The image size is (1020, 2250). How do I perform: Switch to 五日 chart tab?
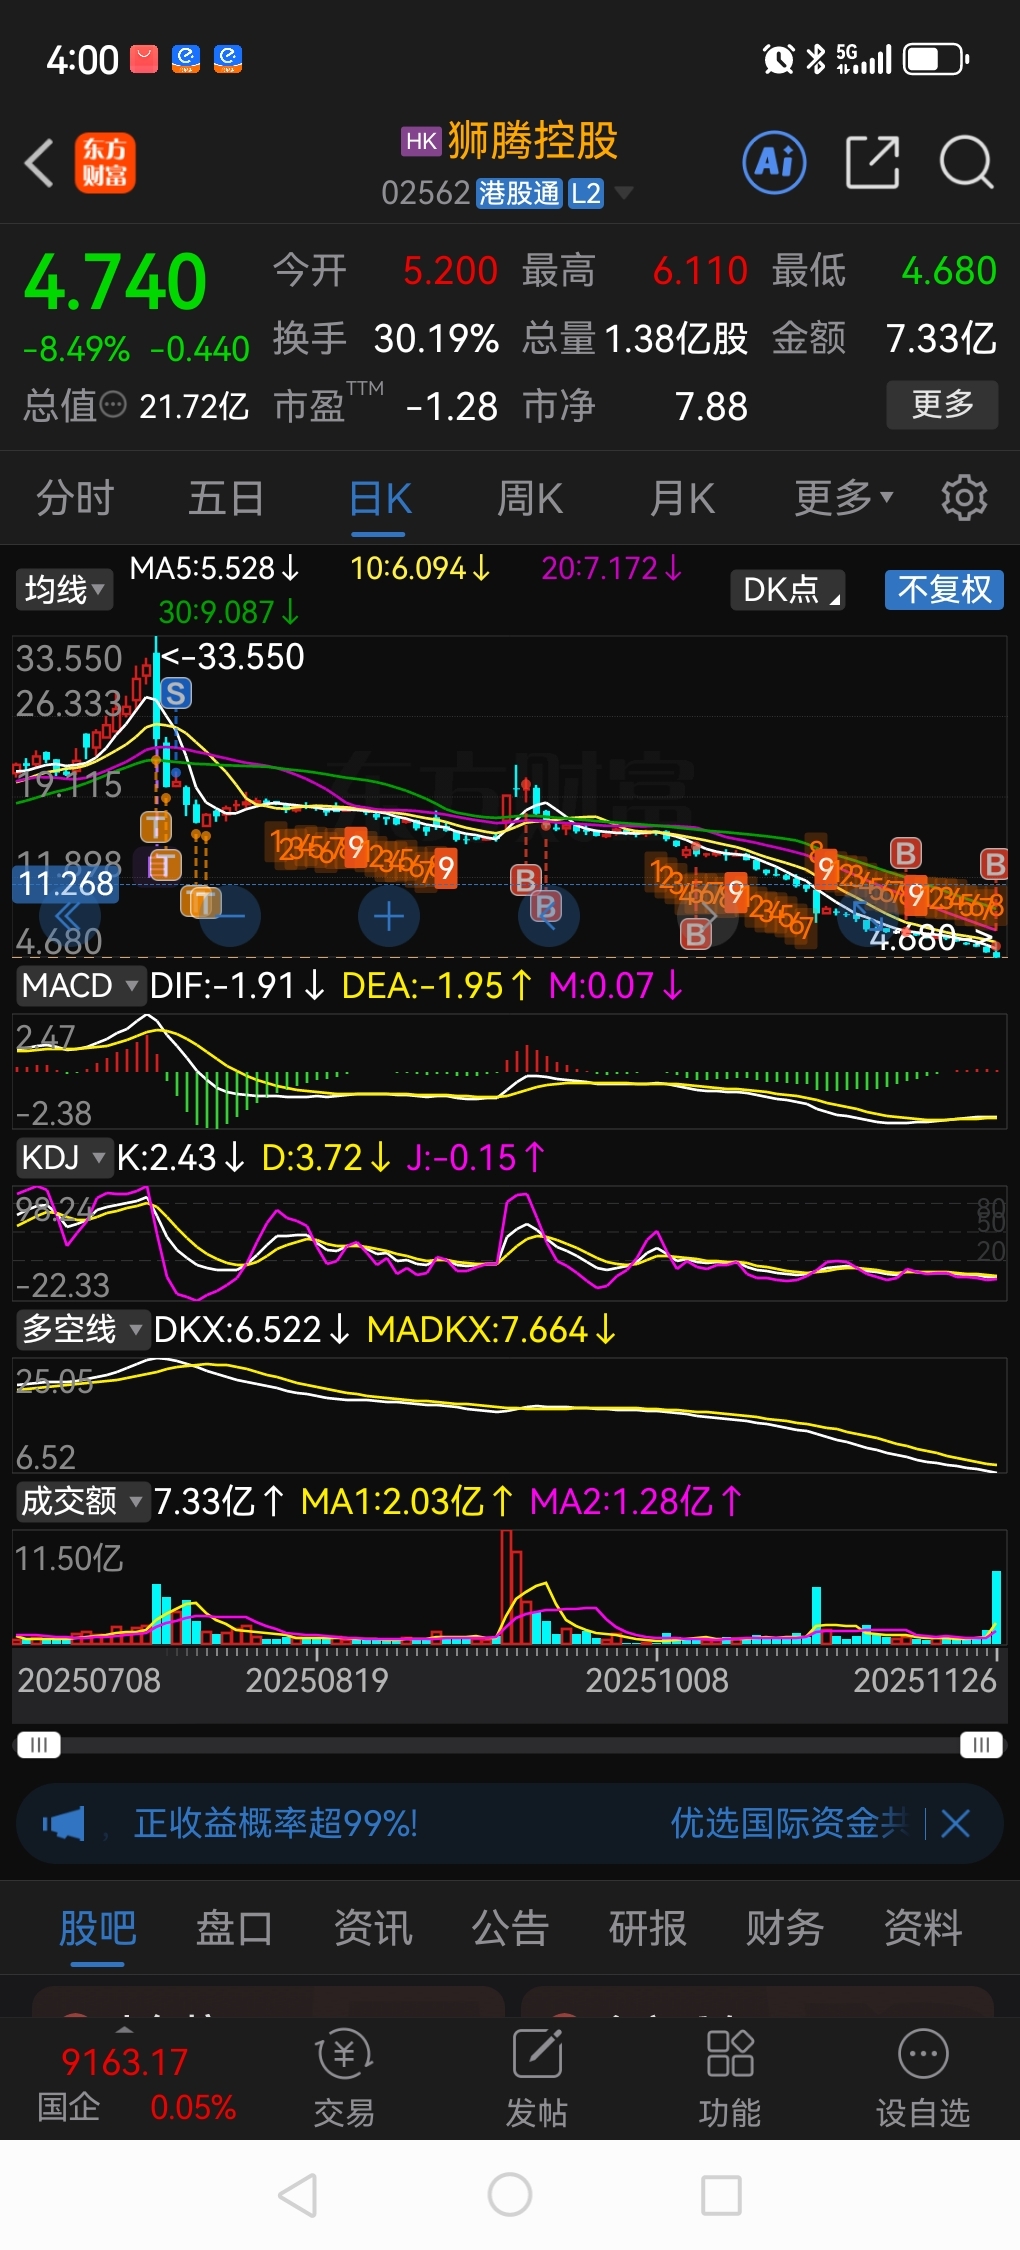226,497
